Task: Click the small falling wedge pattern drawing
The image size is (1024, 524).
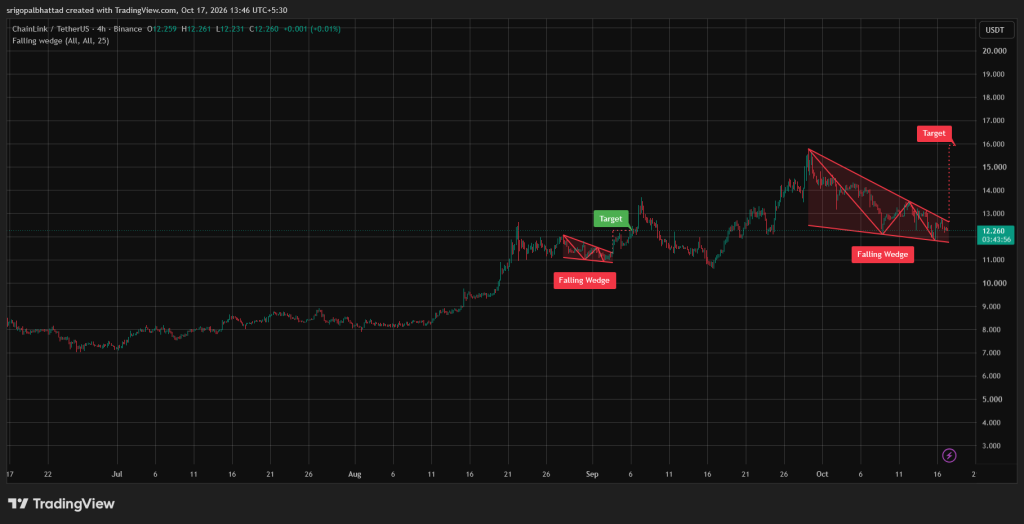Action: (x=588, y=250)
